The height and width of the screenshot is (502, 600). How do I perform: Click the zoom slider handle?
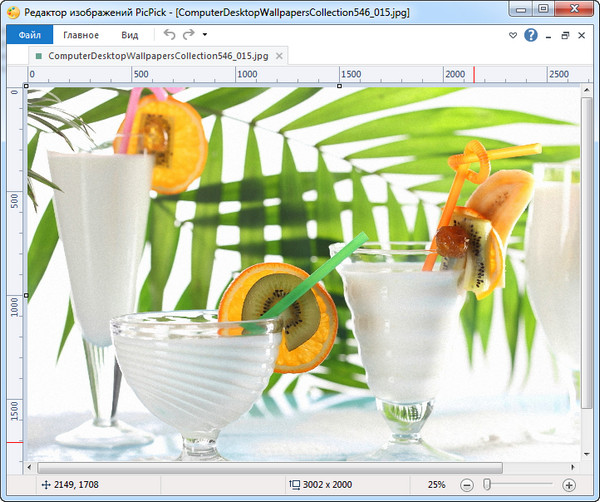coord(487,484)
